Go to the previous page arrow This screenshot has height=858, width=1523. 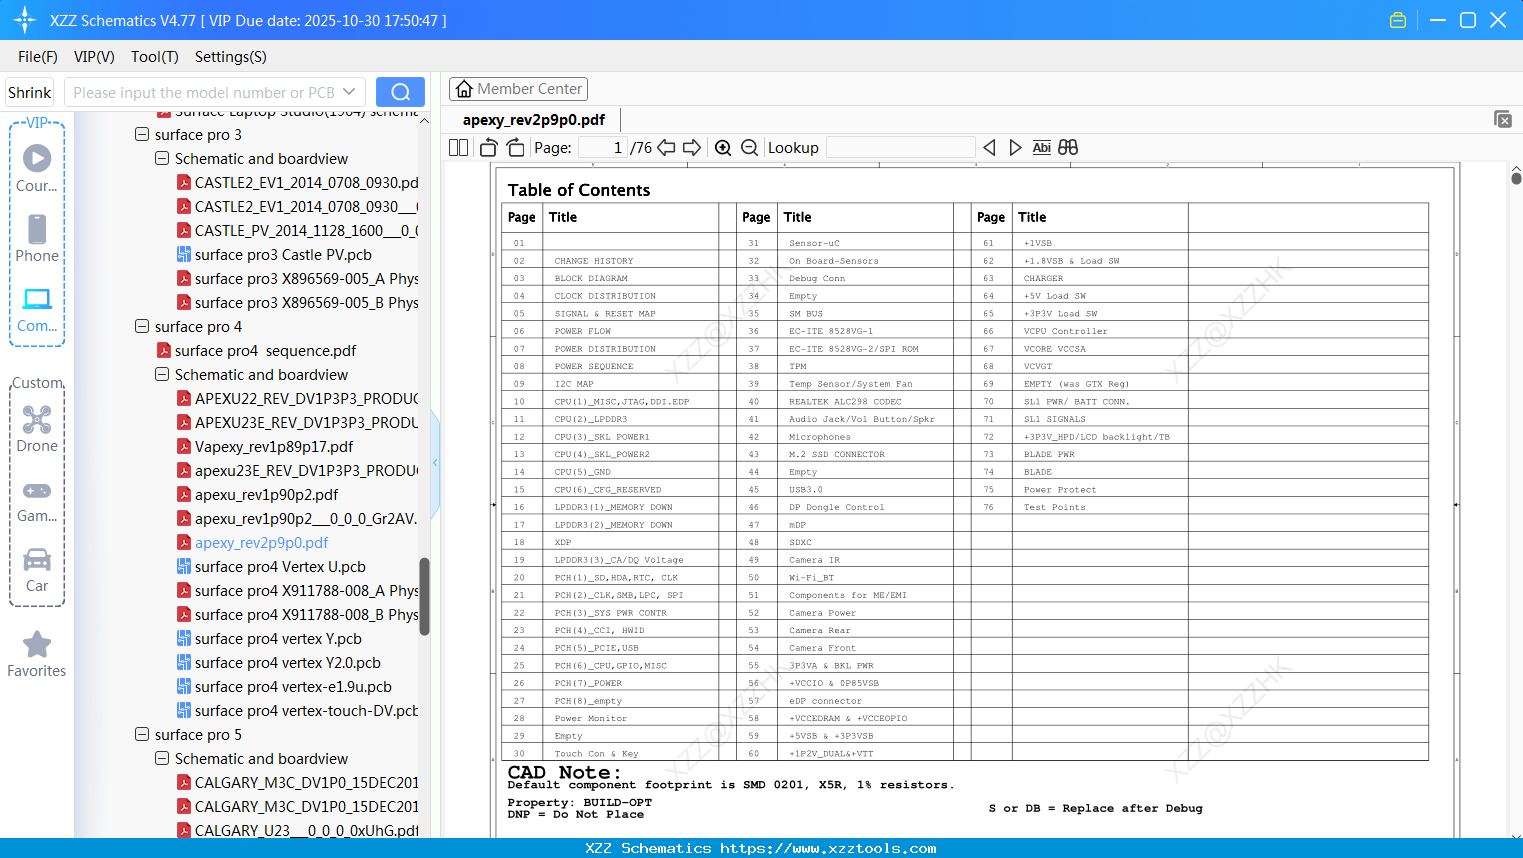(666, 148)
